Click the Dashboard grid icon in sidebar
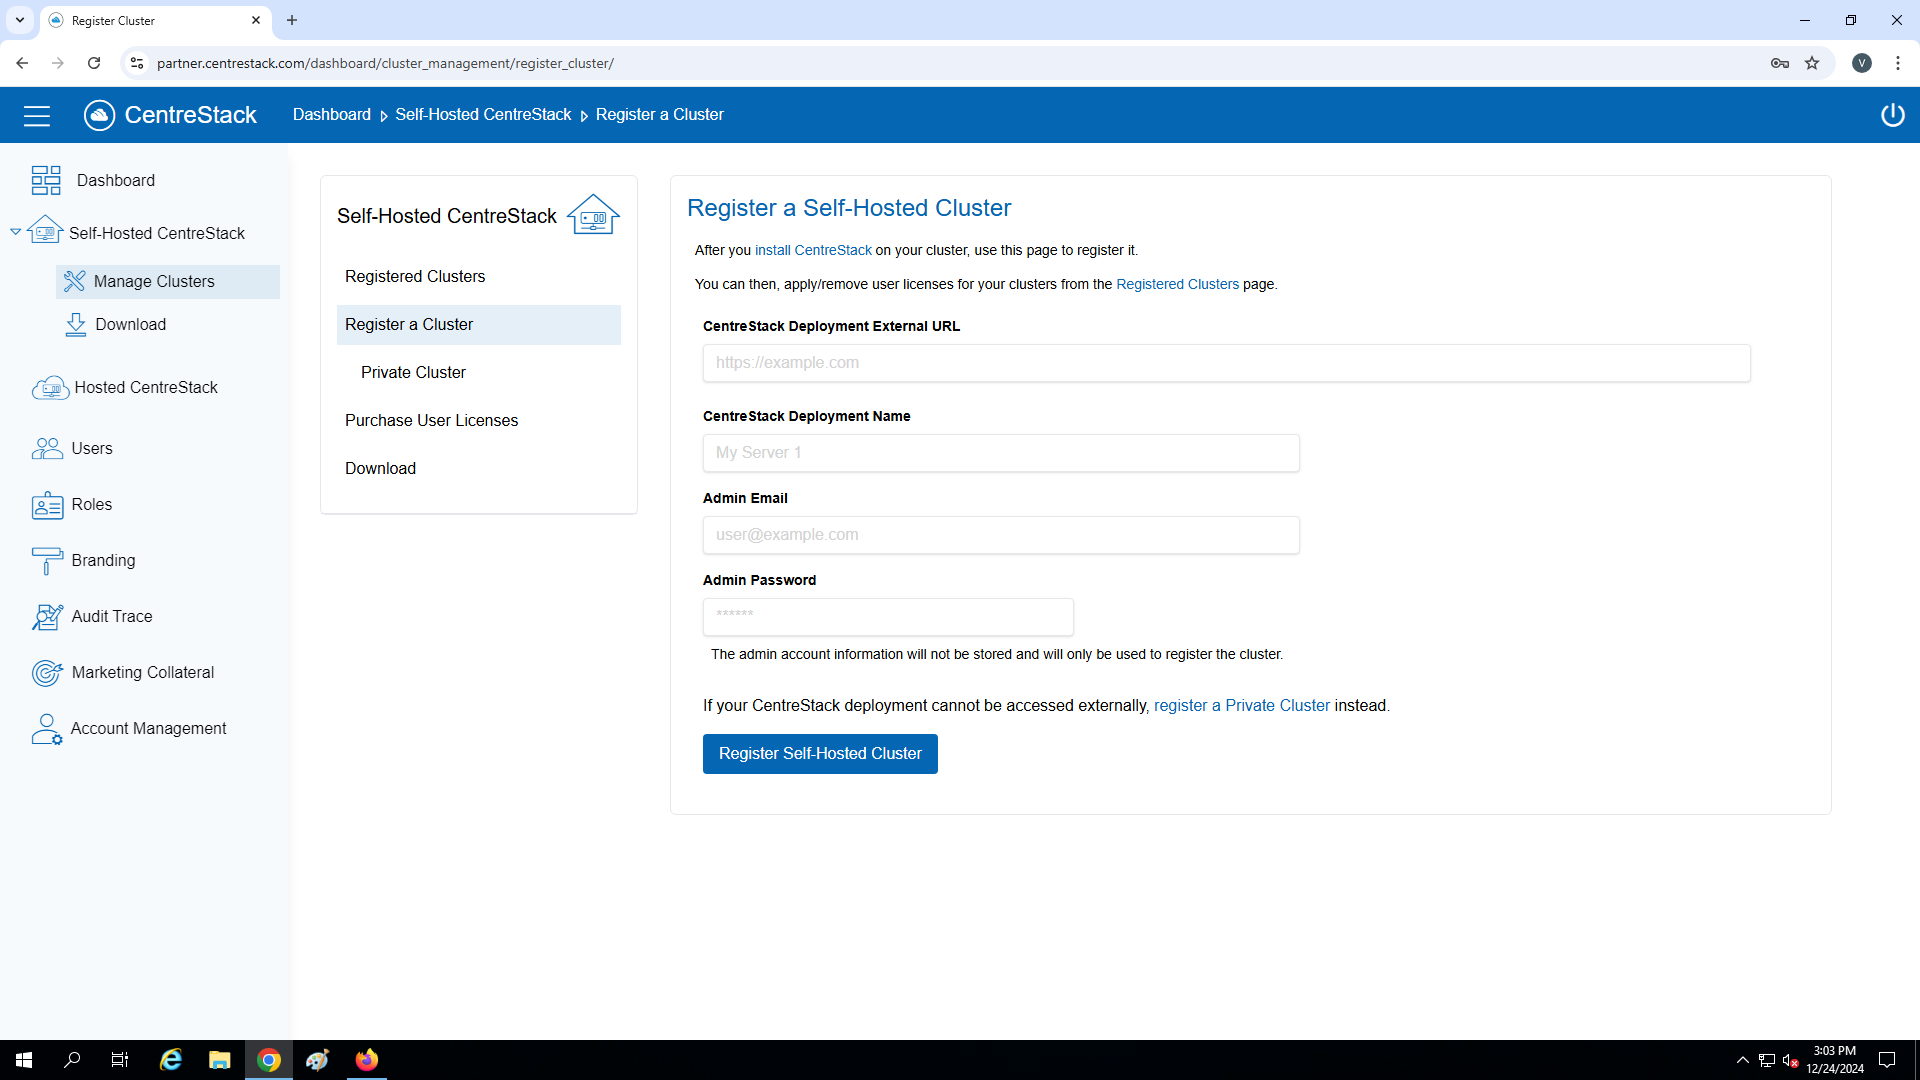The image size is (1920, 1080). [46, 180]
